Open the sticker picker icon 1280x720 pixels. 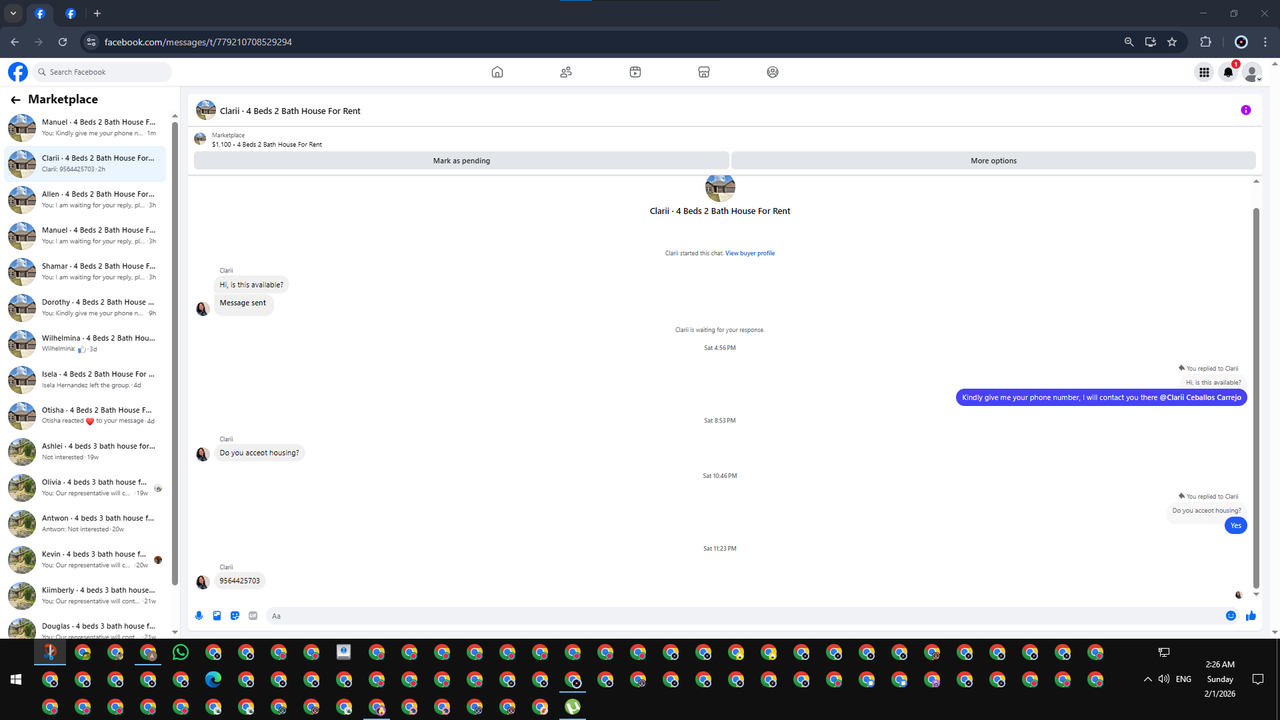pyautogui.click(x=235, y=616)
